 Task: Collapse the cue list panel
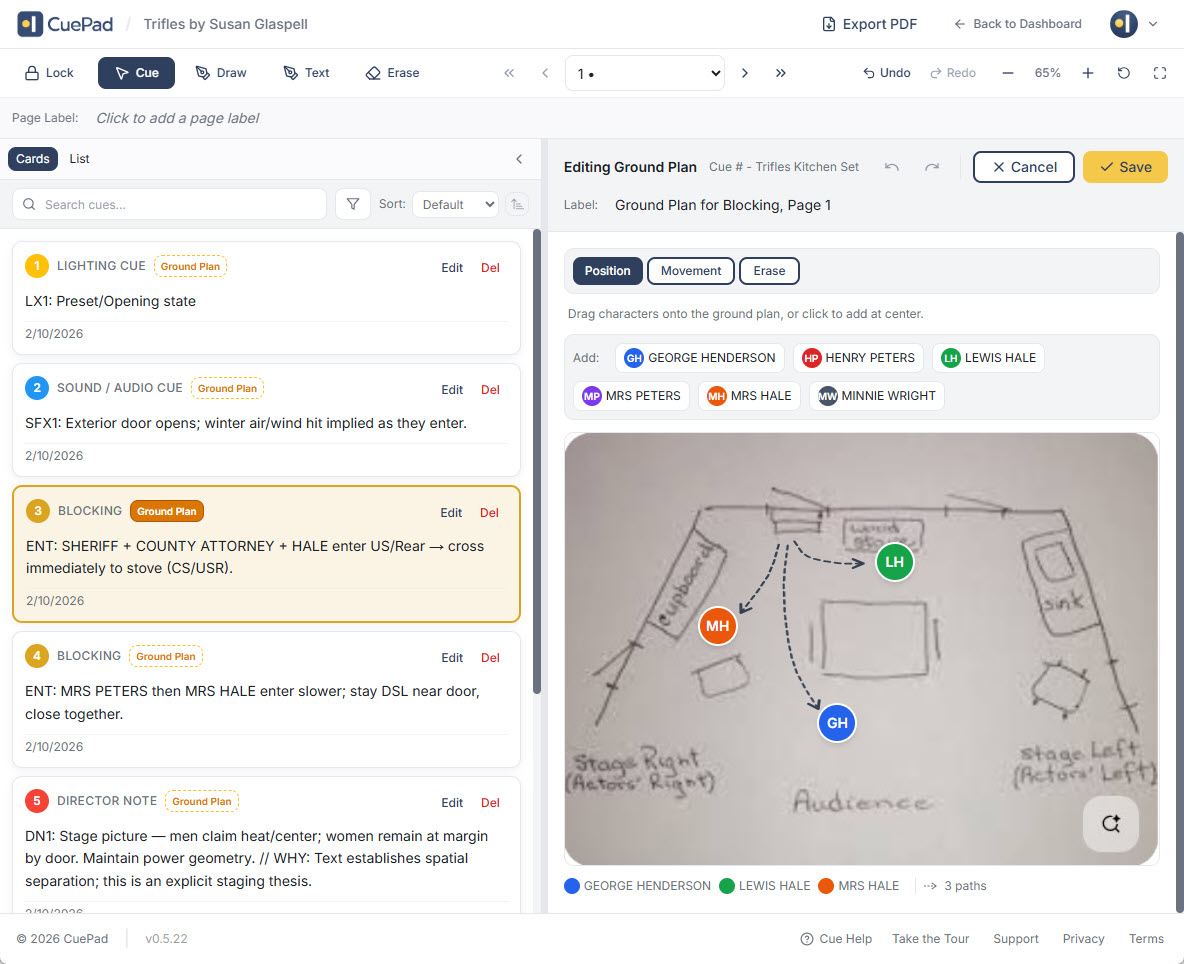pos(519,159)
